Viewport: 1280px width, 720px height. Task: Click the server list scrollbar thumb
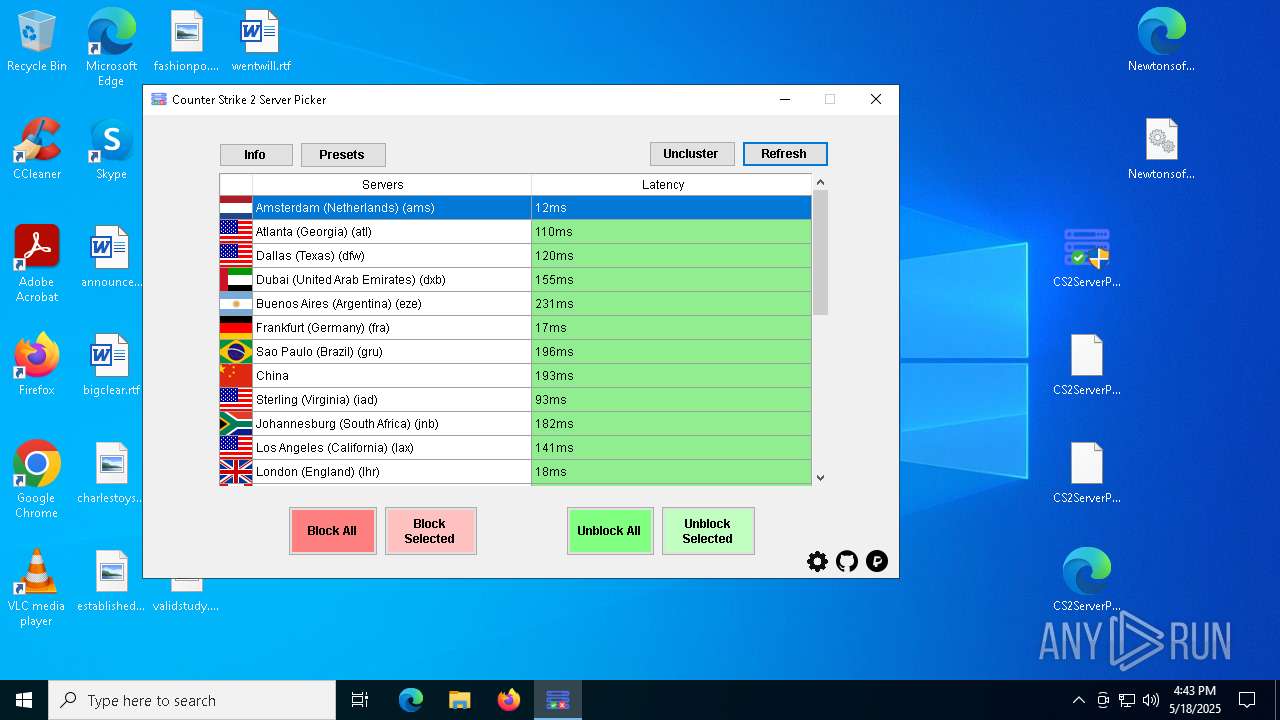[x=820, y=252]
